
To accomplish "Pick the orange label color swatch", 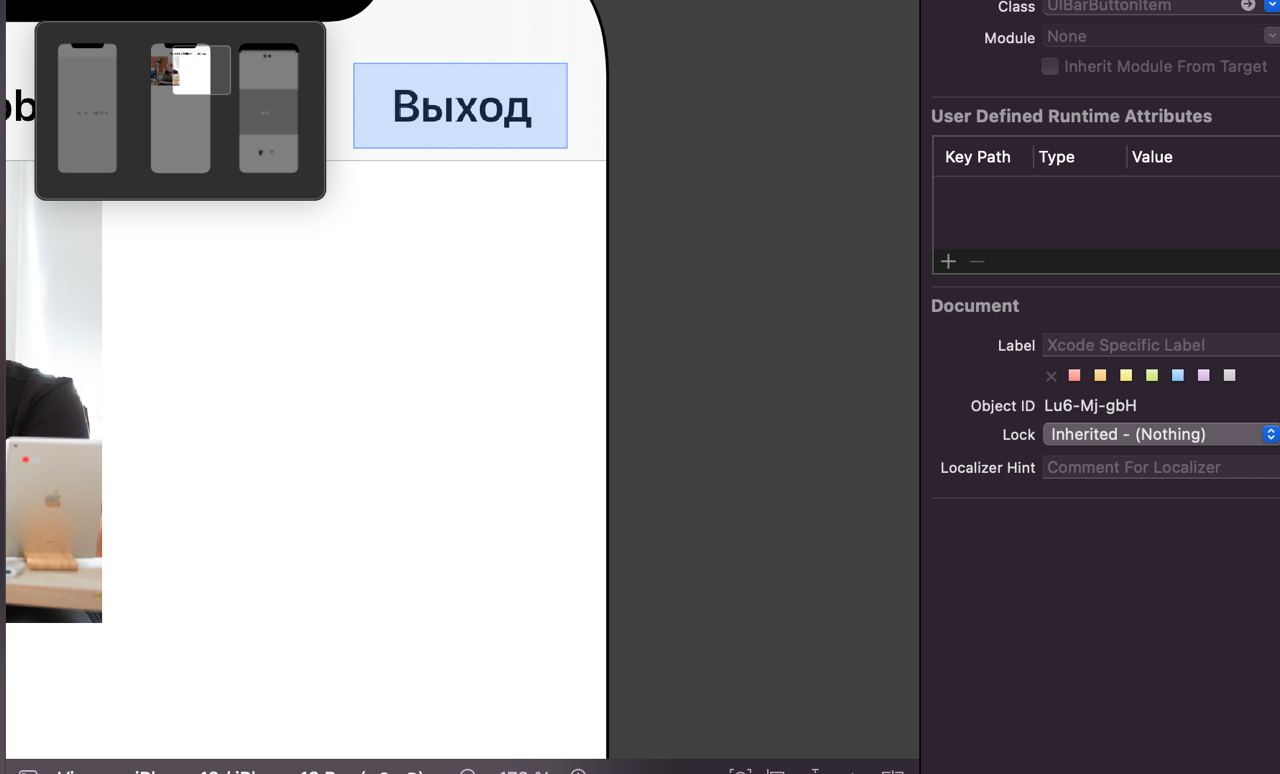I will pos(1100,376).
